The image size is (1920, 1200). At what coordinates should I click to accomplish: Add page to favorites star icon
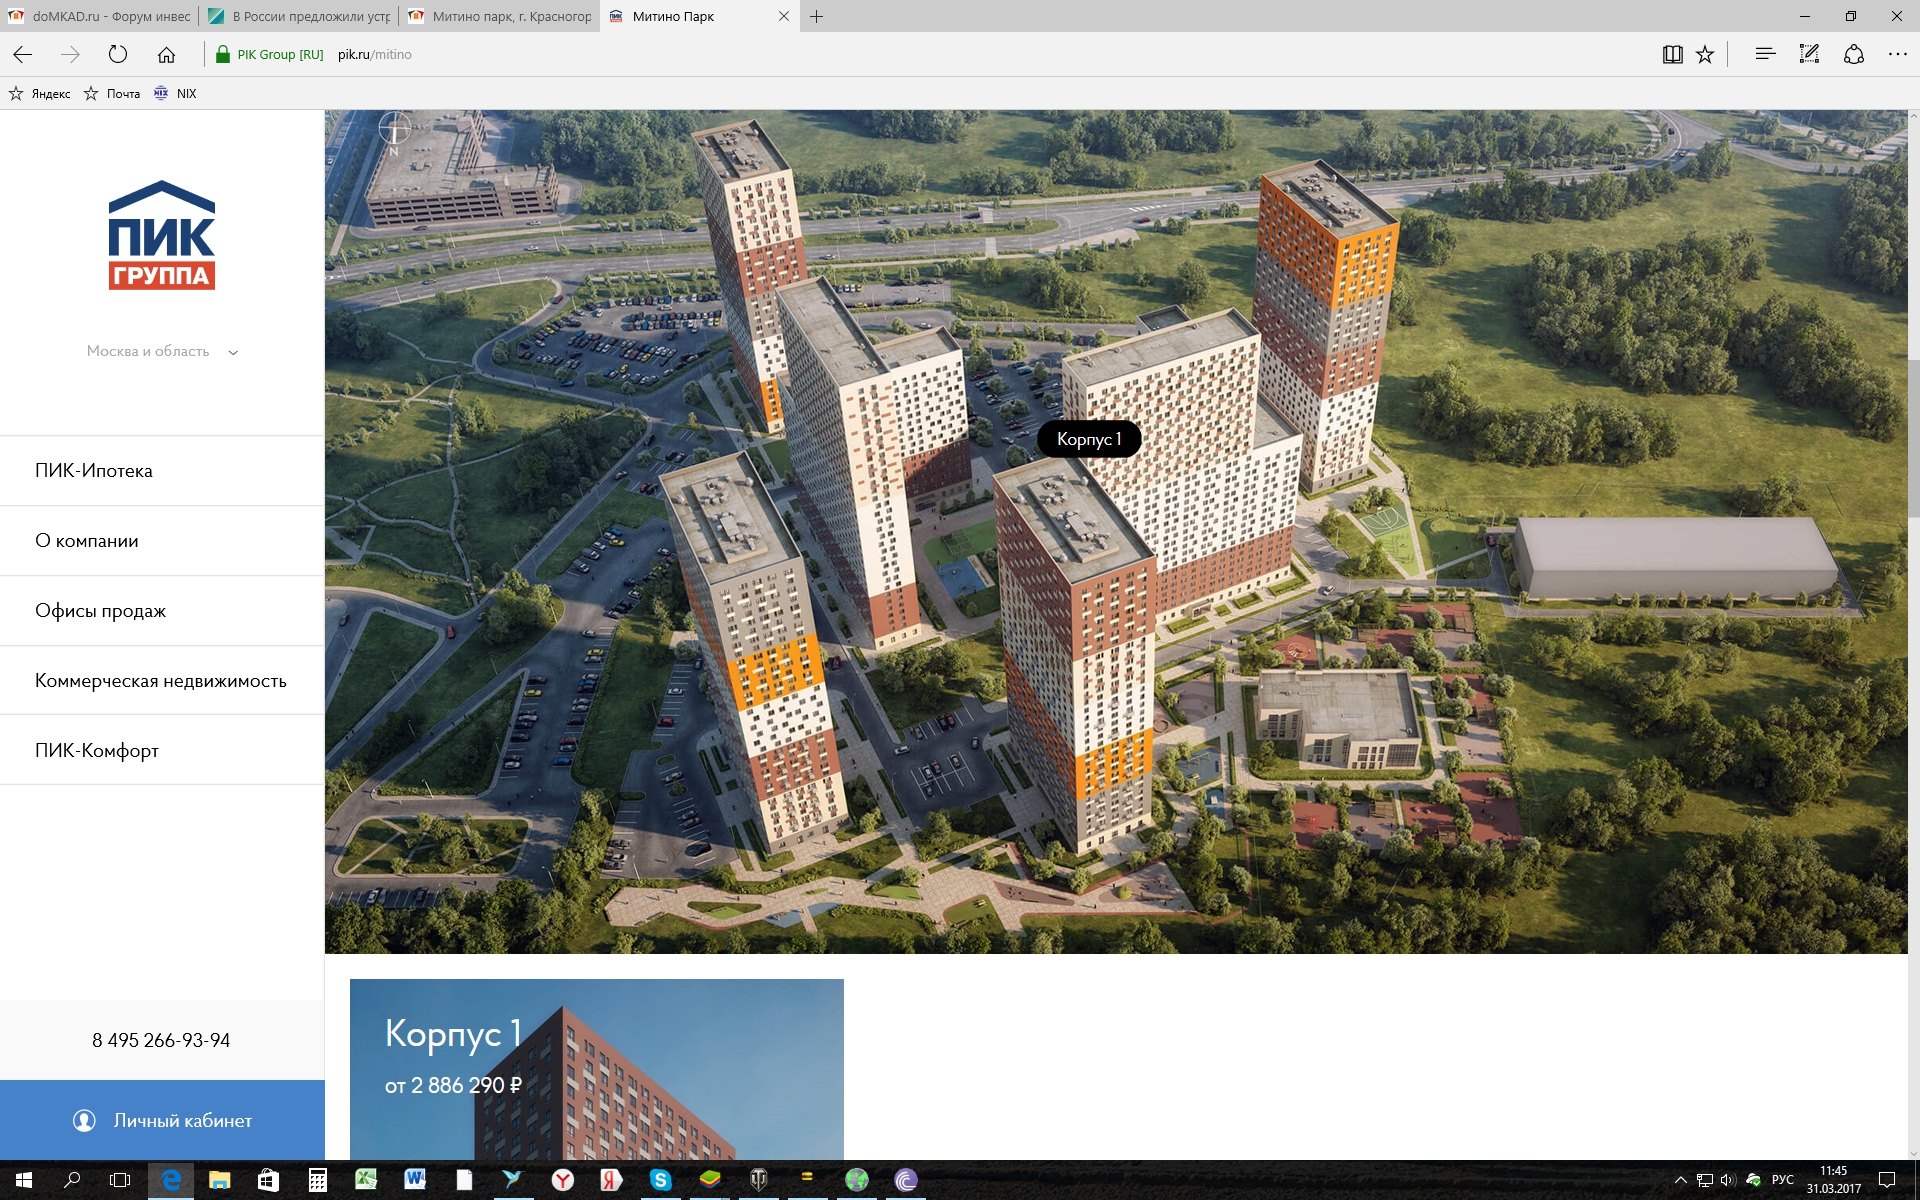coord(1705,55)
